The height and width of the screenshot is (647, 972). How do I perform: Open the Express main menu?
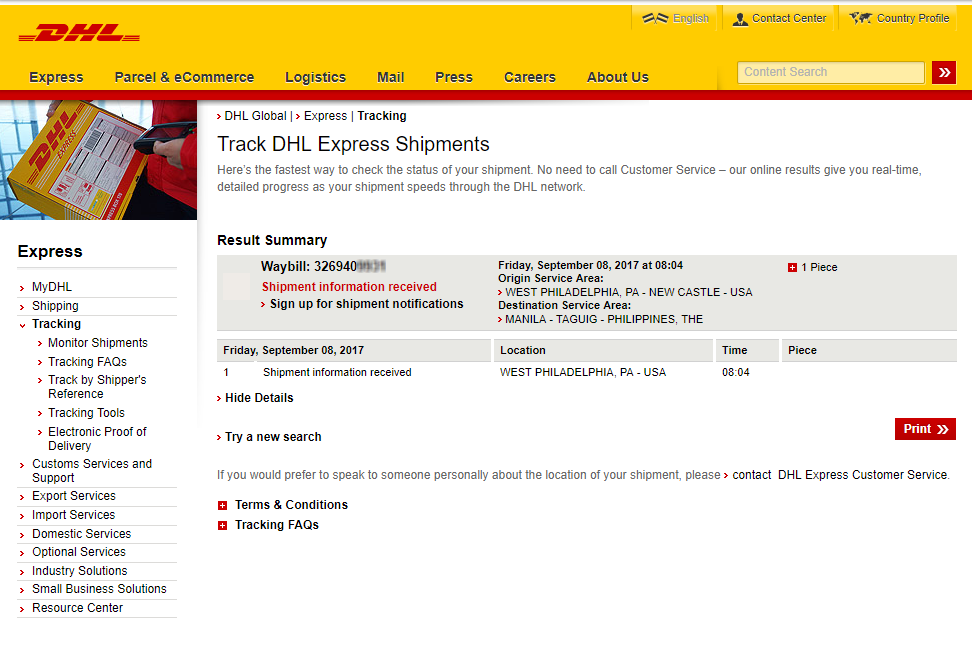coord(56,77)
